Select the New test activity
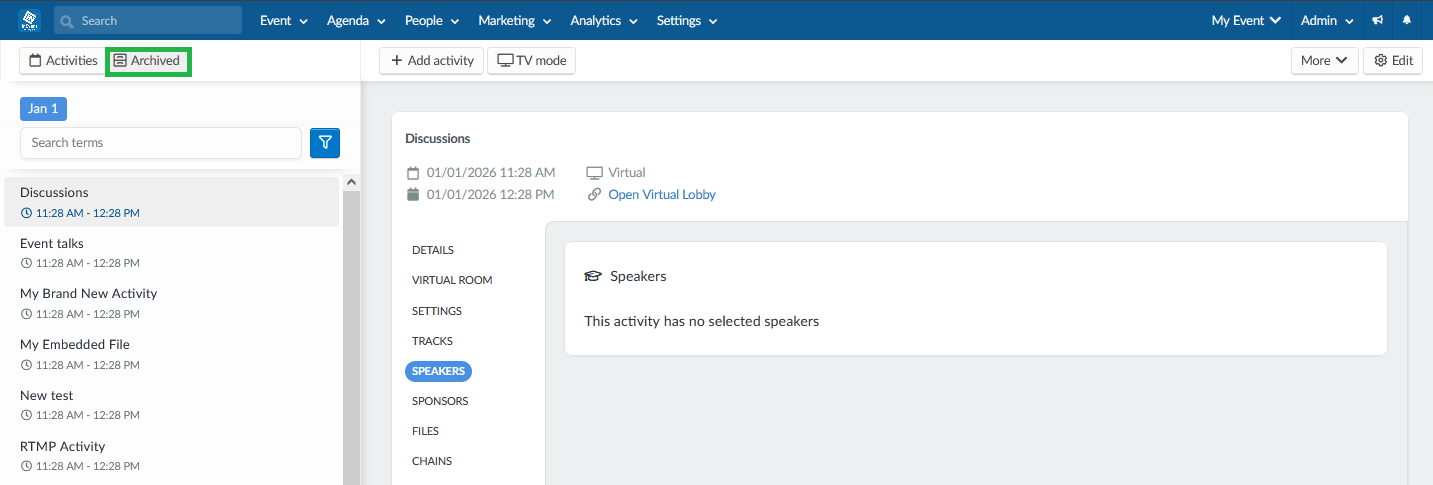This screenshot has height=485, width=1433. pos(172,405)
